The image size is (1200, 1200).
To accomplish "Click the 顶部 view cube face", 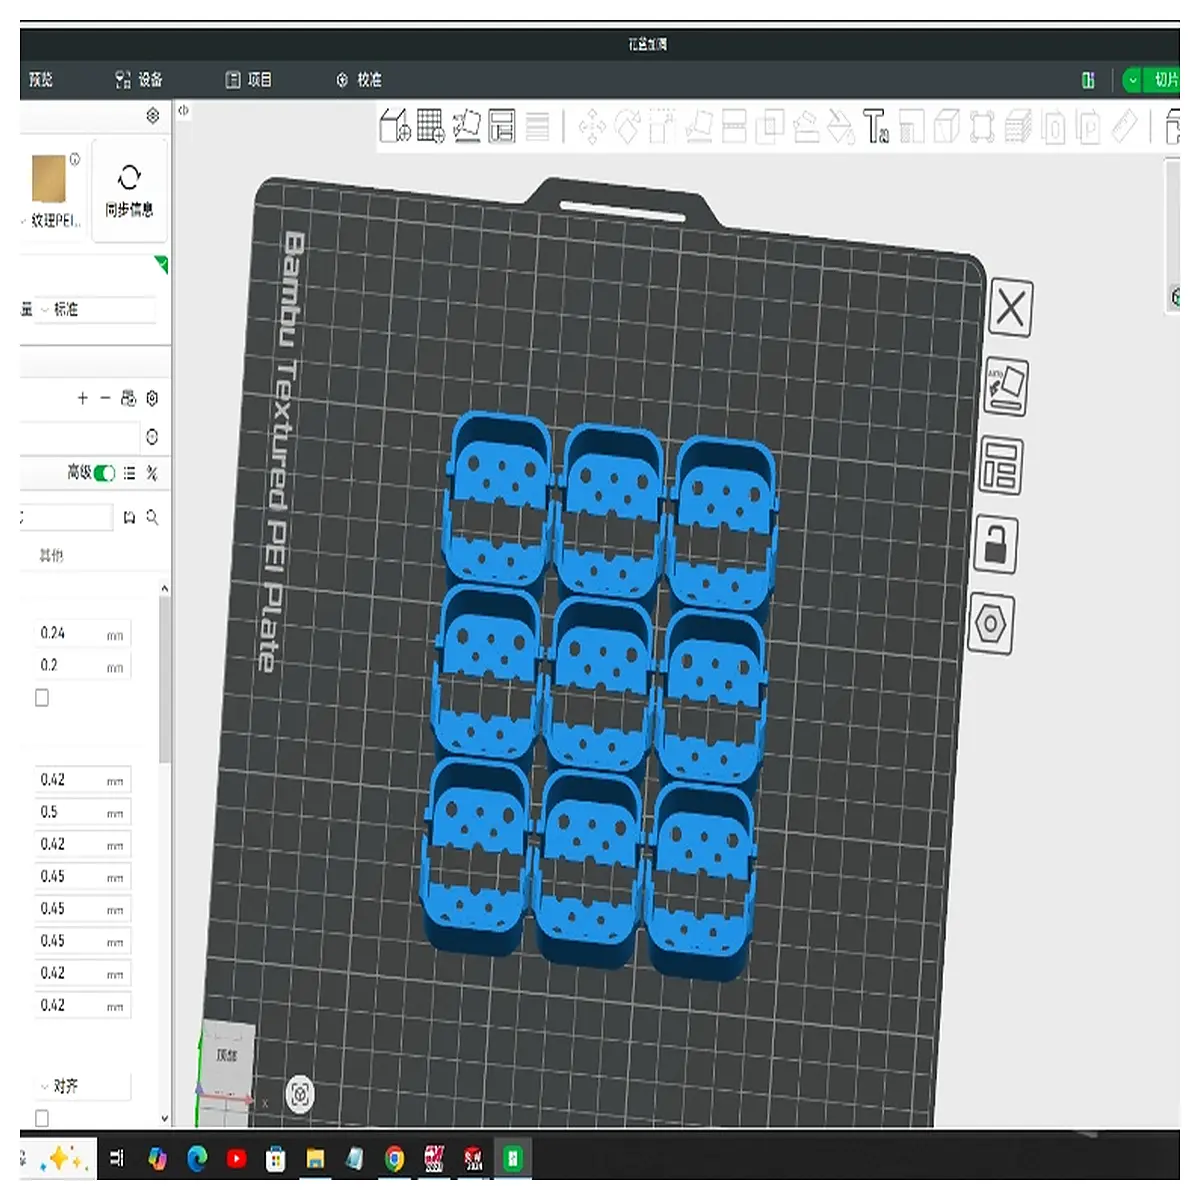I will (227, 1056).
